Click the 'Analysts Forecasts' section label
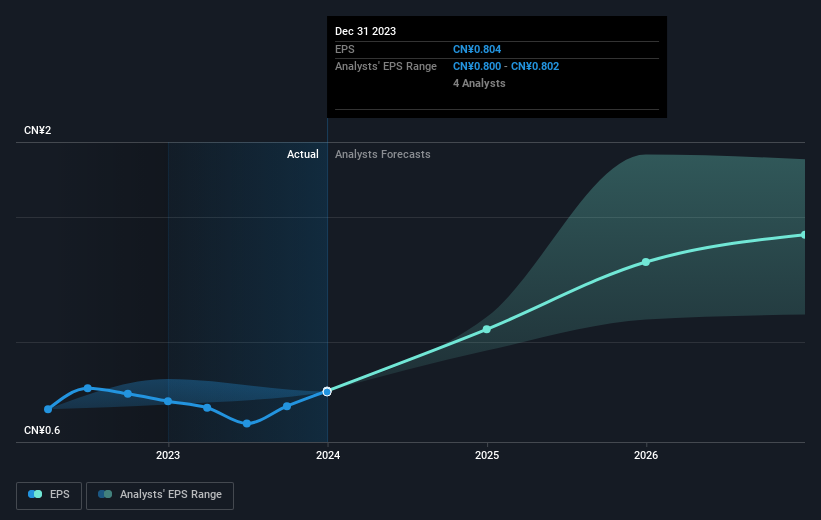 [x=383, y=154]
